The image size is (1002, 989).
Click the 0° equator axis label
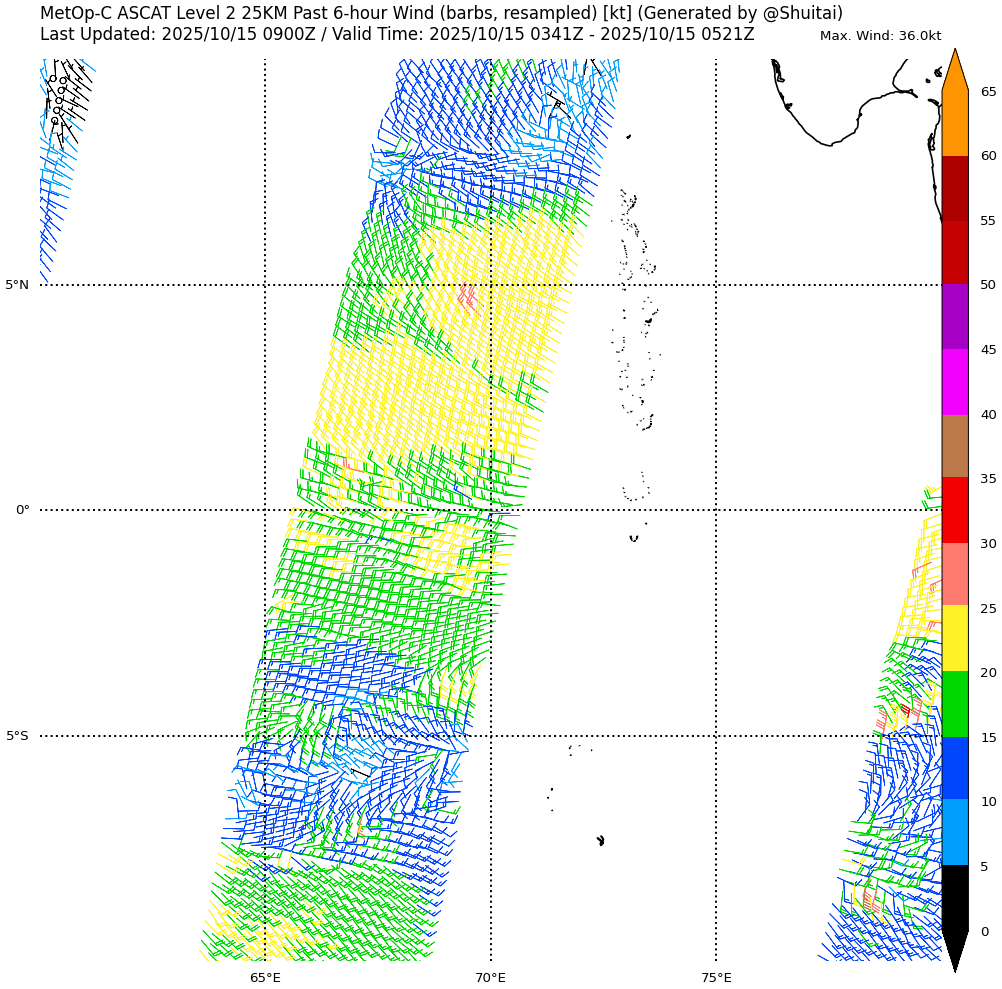tap(22, 510)
